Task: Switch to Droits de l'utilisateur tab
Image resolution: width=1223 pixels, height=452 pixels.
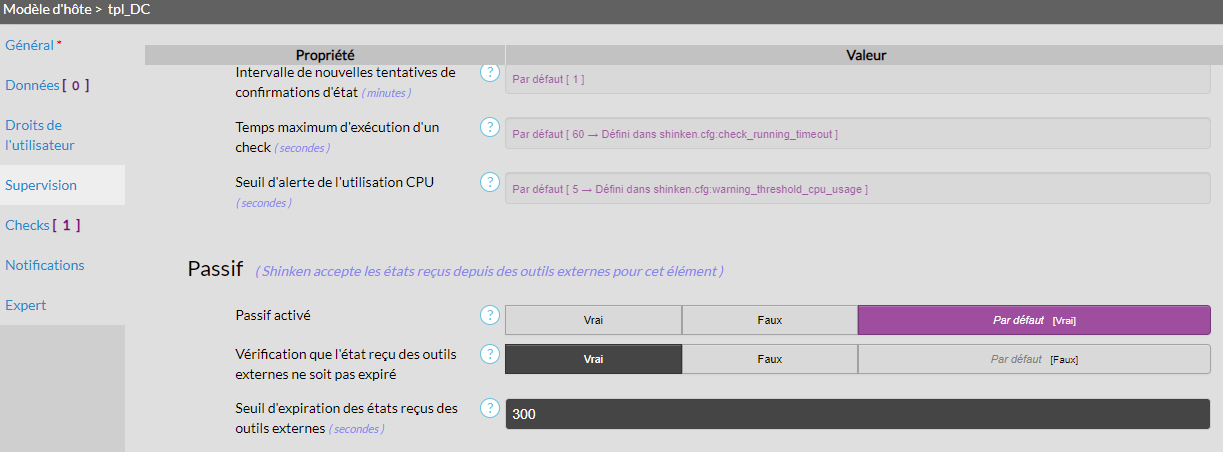Action: click(x=40, y=135)
